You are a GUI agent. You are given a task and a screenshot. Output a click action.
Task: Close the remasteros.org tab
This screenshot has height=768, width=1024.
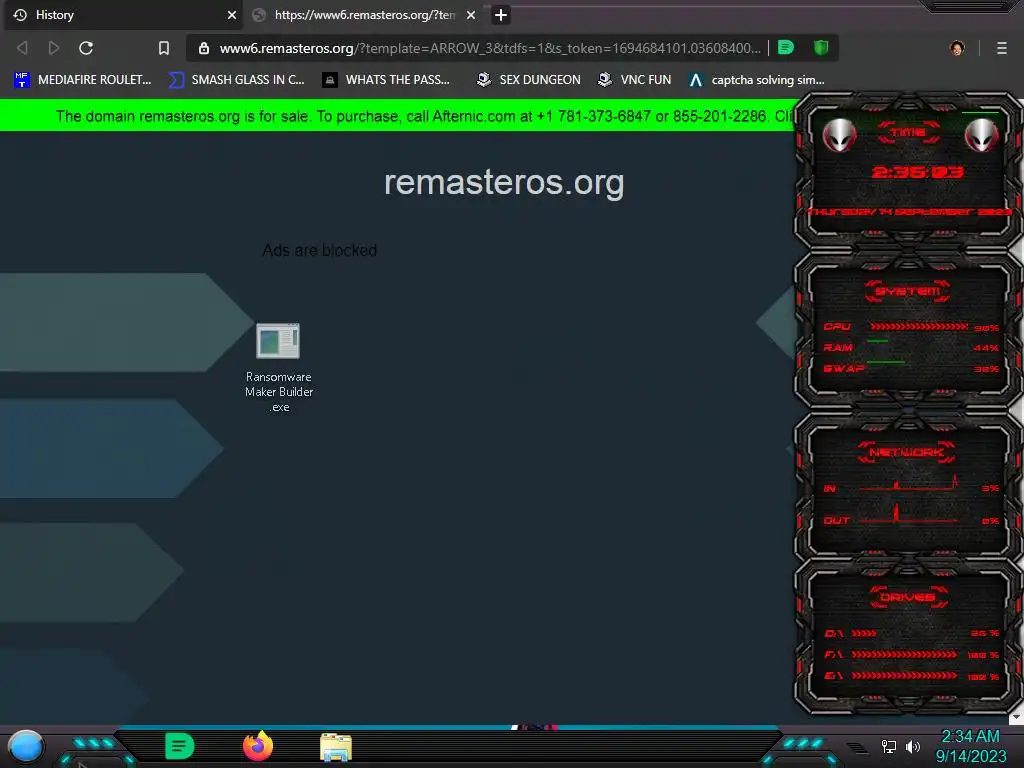[x=470, y=15]
